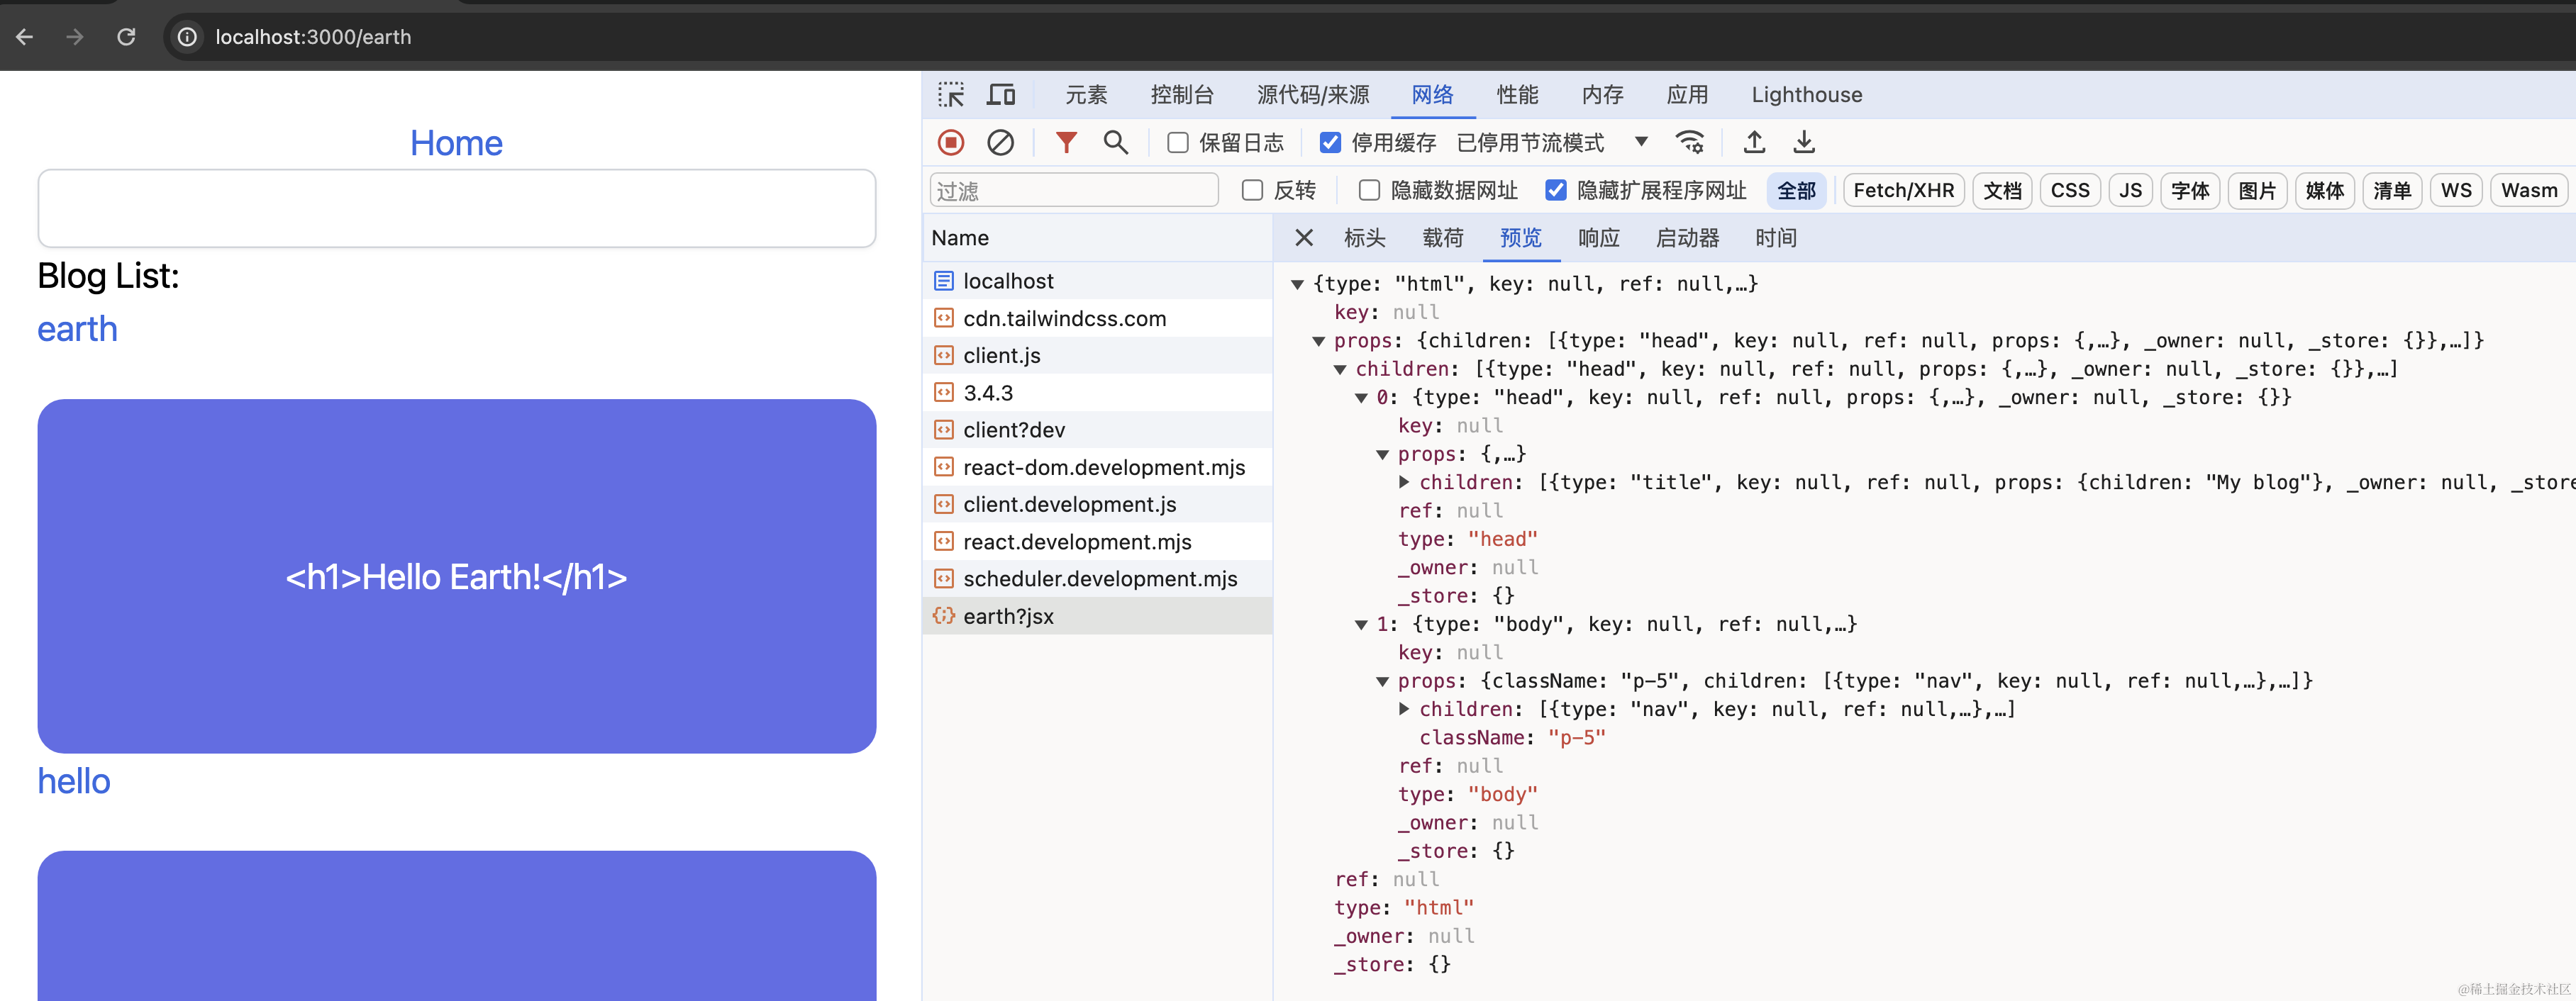Import HAR file upload icon
This screenshot has width=2576, height=1001.
point(1754,143)
